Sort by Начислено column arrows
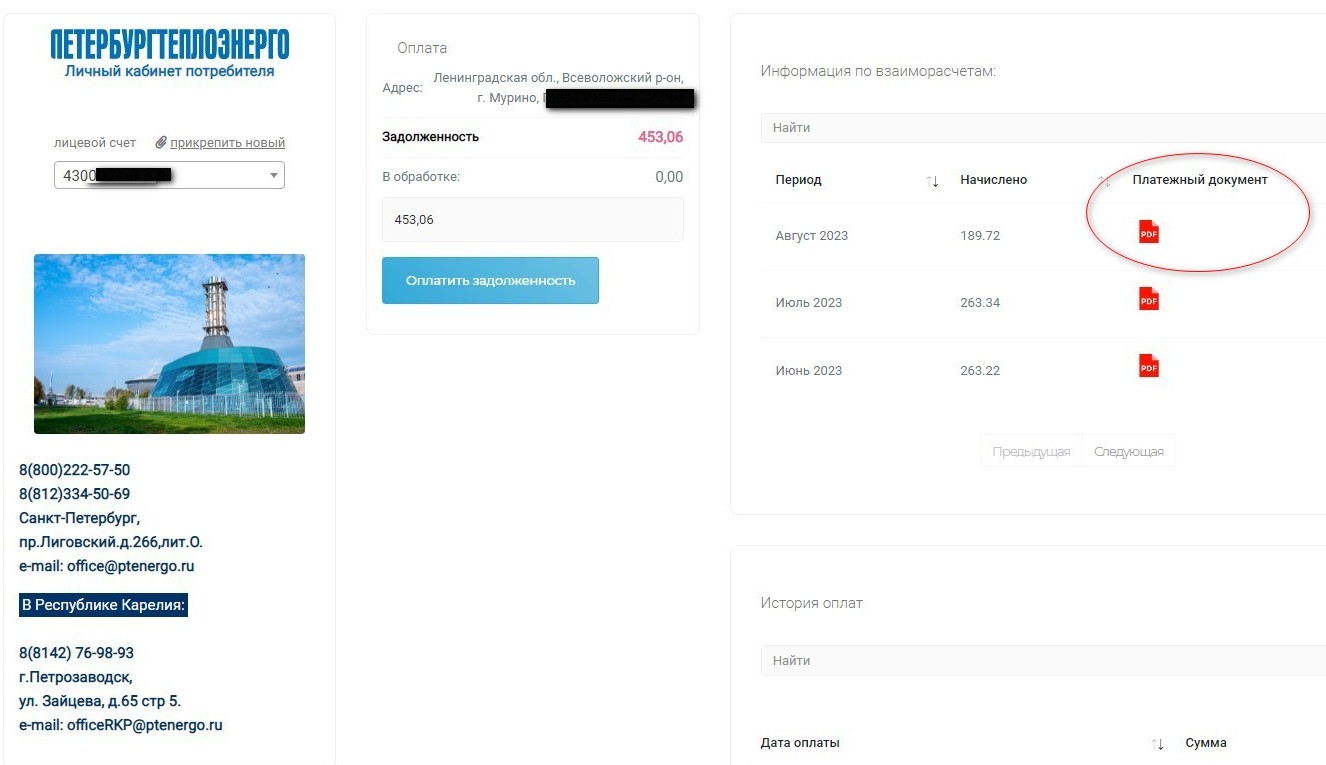Image resolution: width=1326 pixels, height=765 pixels. click(1104, 181)
